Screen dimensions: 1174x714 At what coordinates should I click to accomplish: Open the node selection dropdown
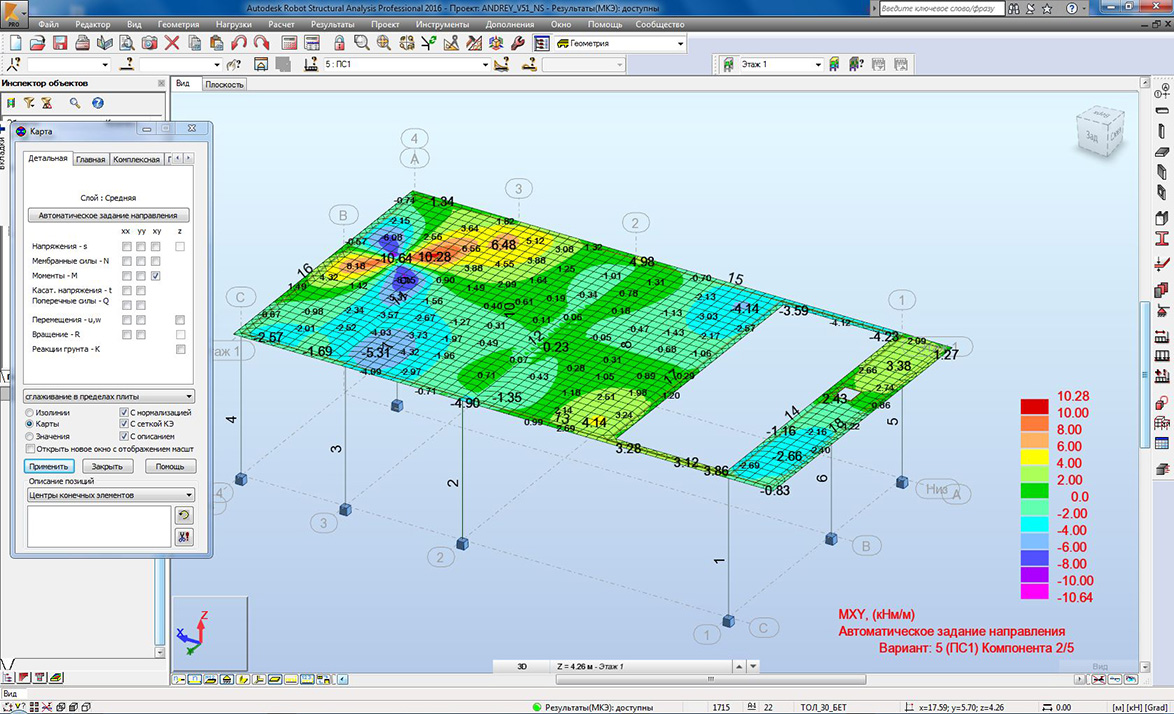105,64
